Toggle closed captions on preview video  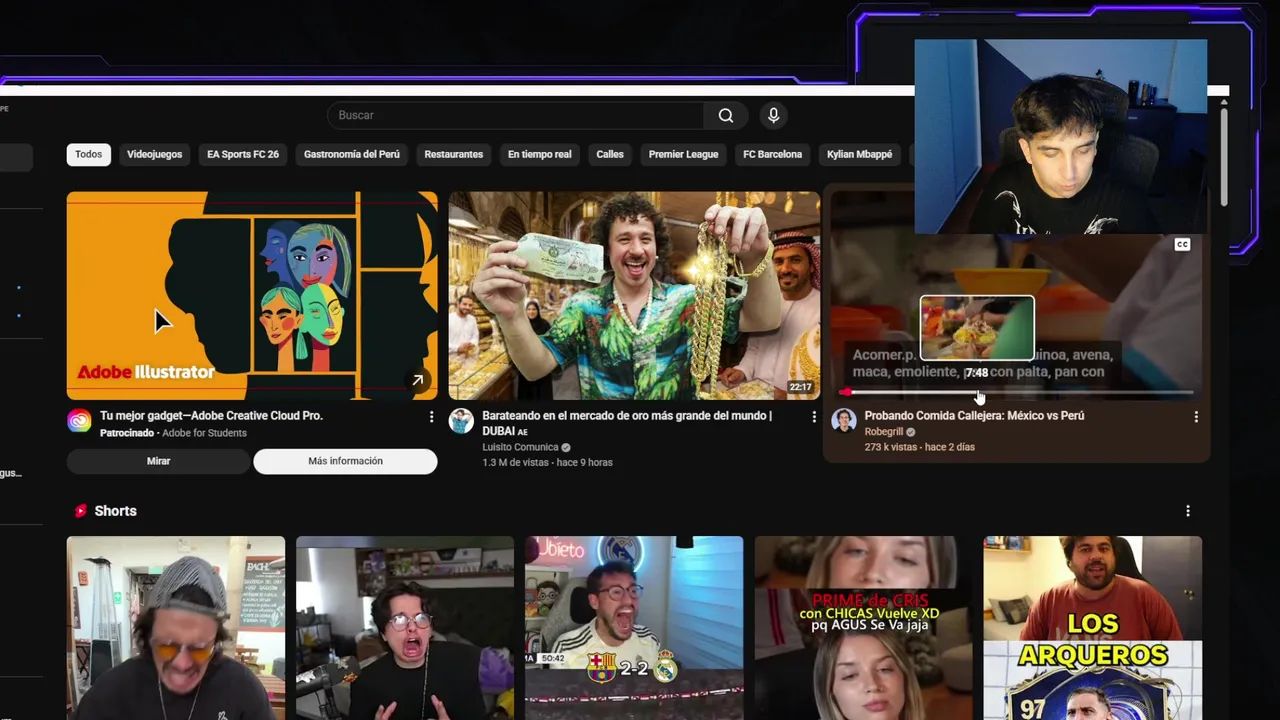point(1182,245)
